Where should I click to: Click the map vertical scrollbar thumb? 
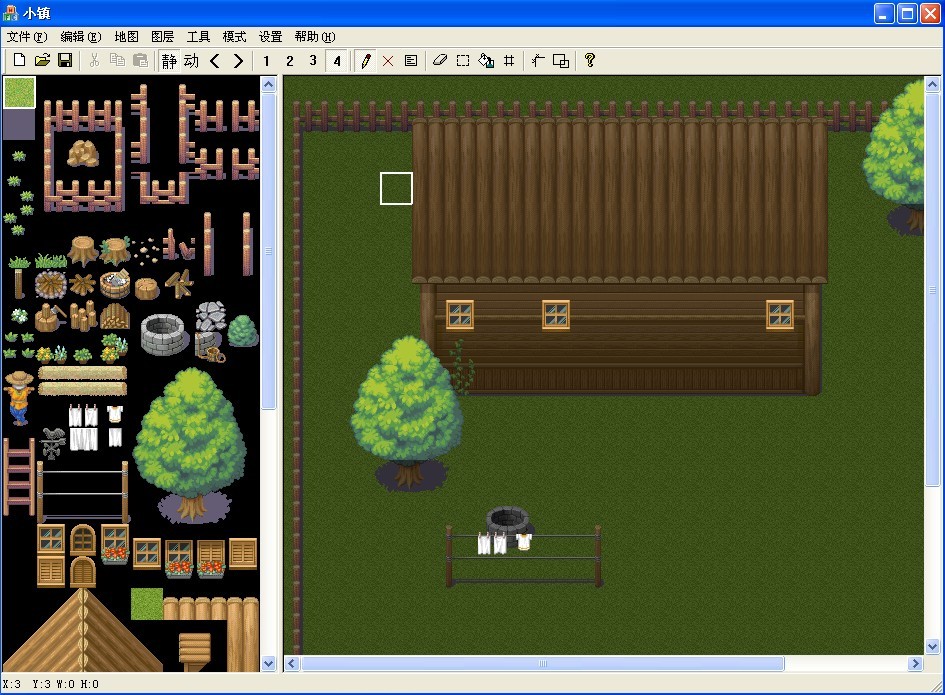[x=932, y=289]
